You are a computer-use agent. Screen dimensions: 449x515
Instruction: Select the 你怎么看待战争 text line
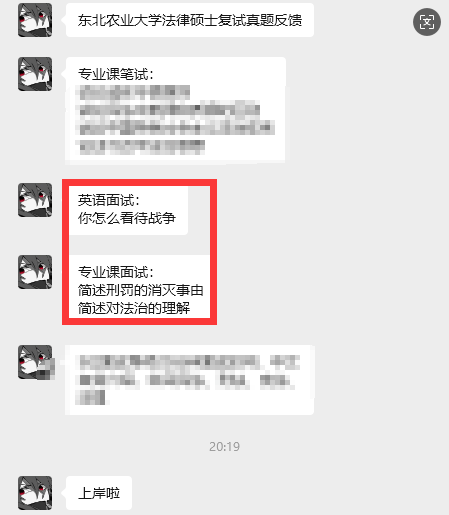[127, 218]
